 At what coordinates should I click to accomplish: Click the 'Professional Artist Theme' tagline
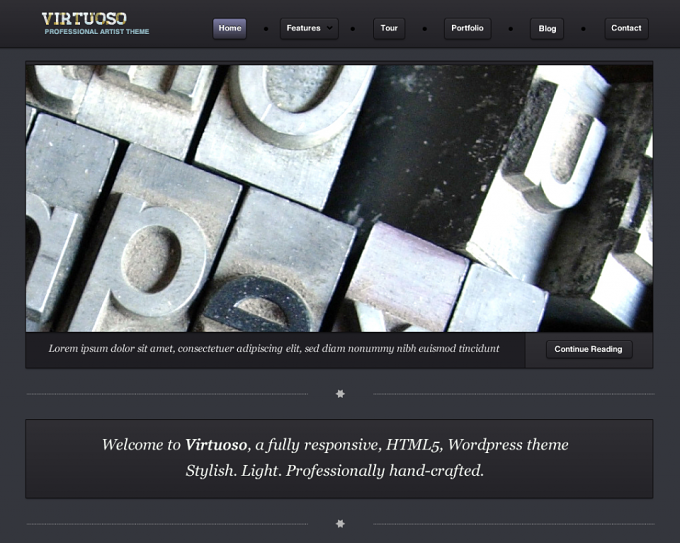point(97,32)
